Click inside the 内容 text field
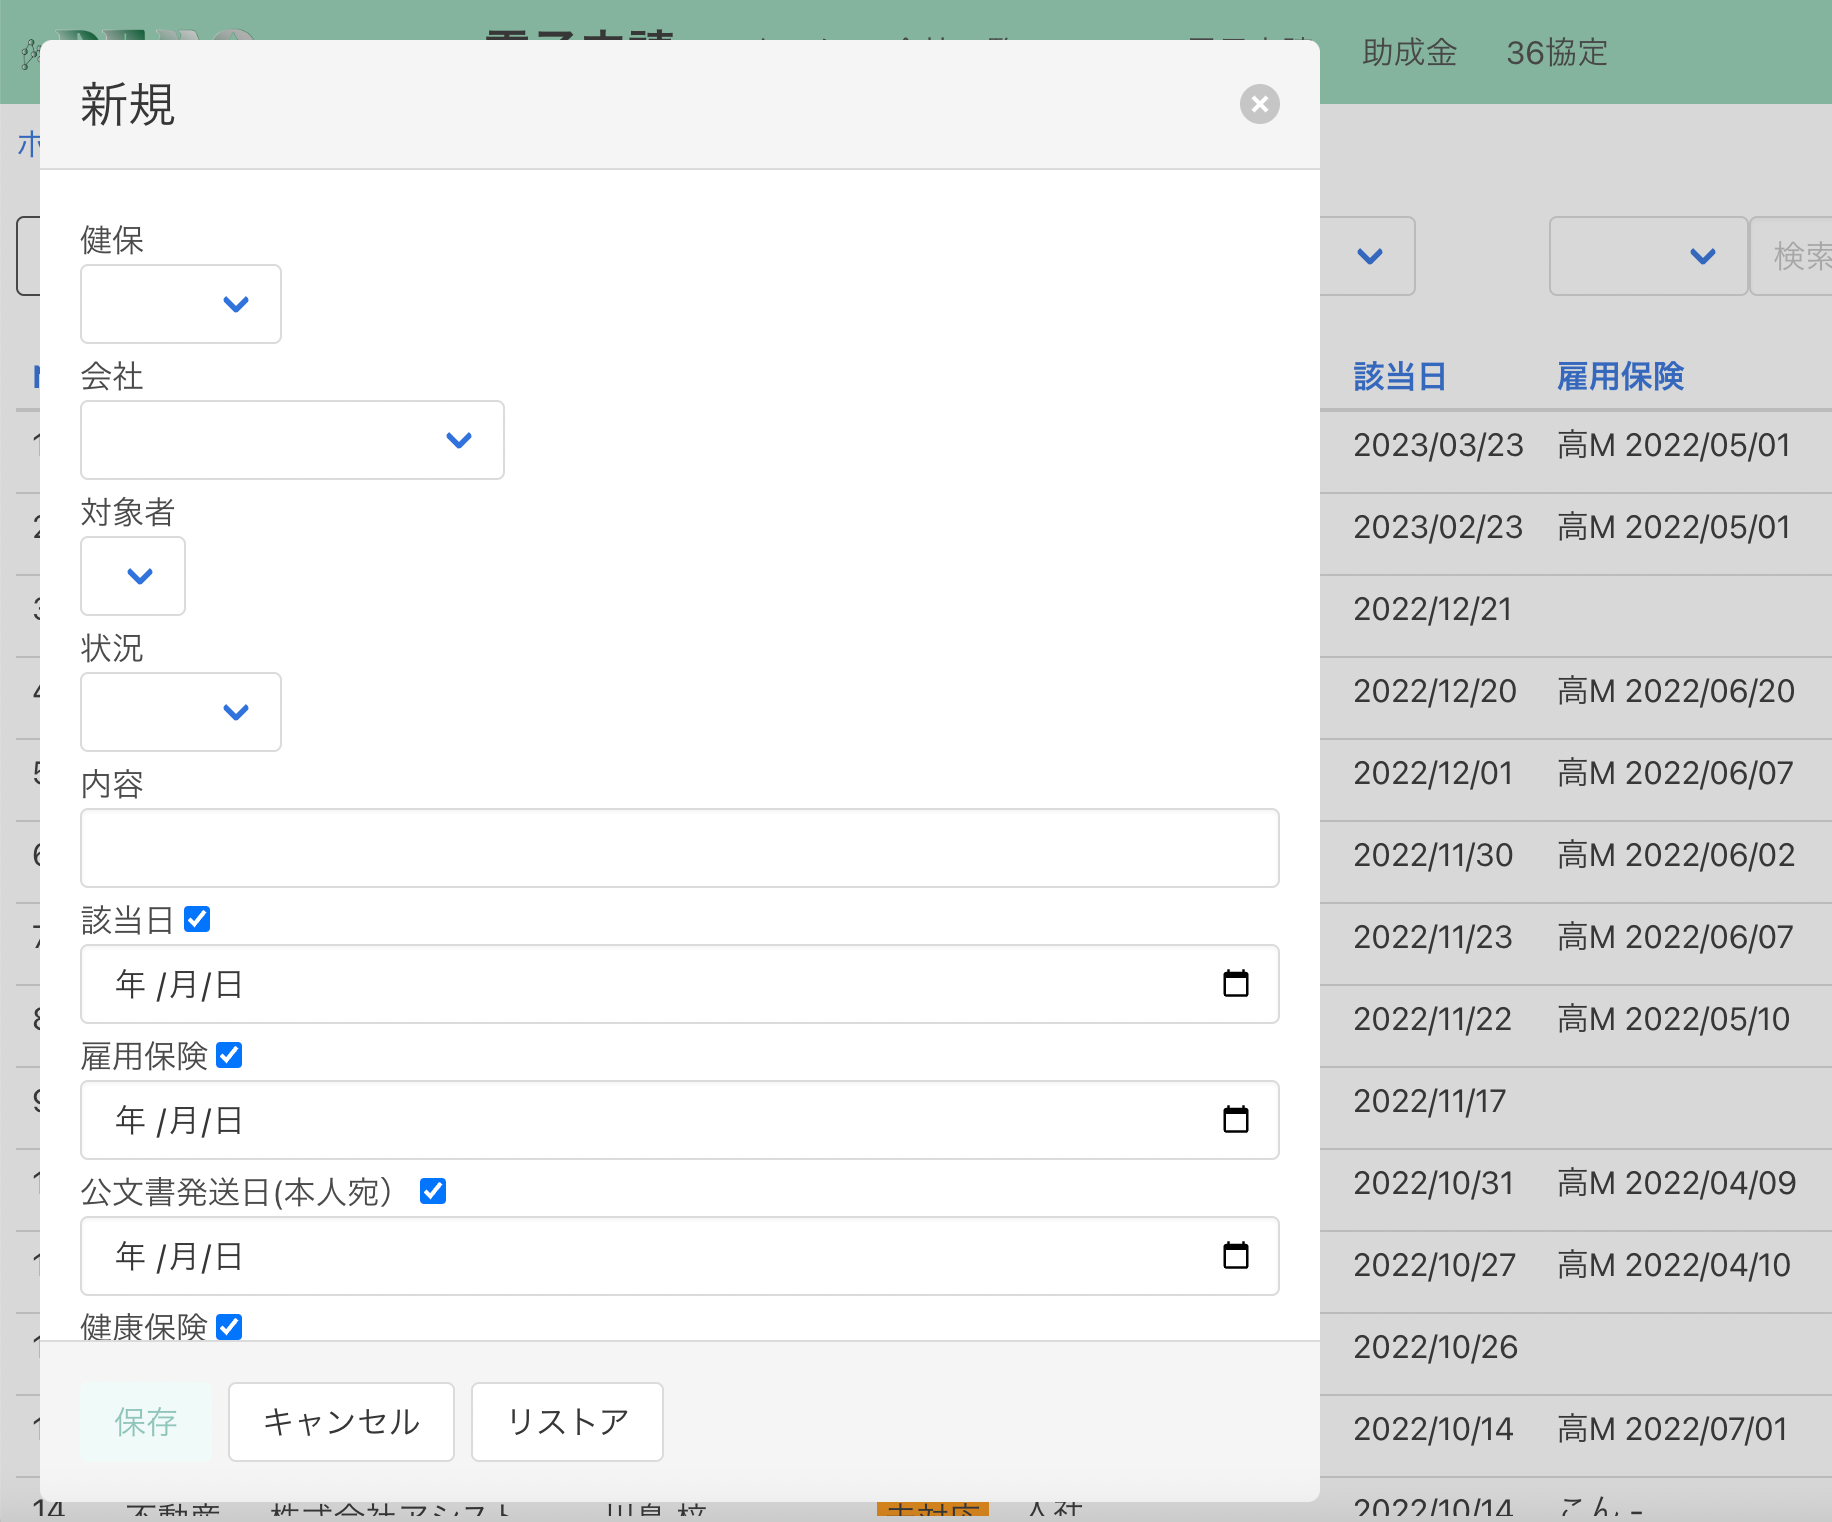 coord(680,848)
